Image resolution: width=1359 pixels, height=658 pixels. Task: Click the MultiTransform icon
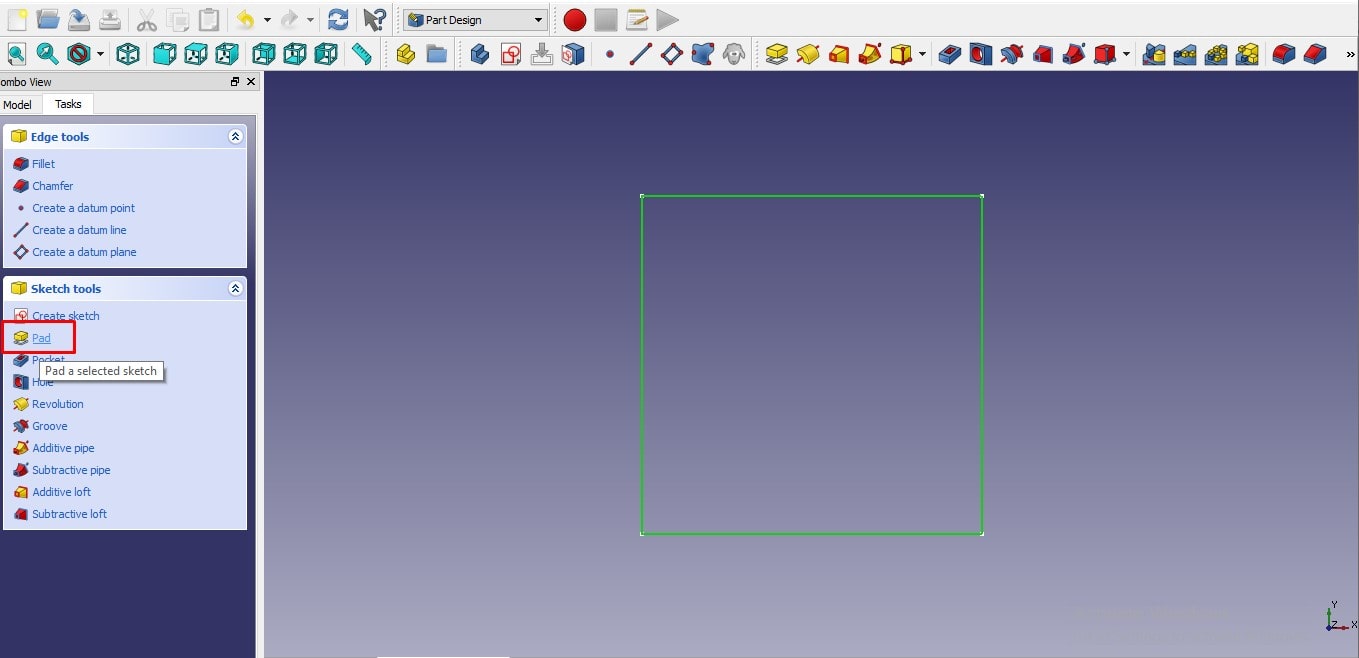1247,54
